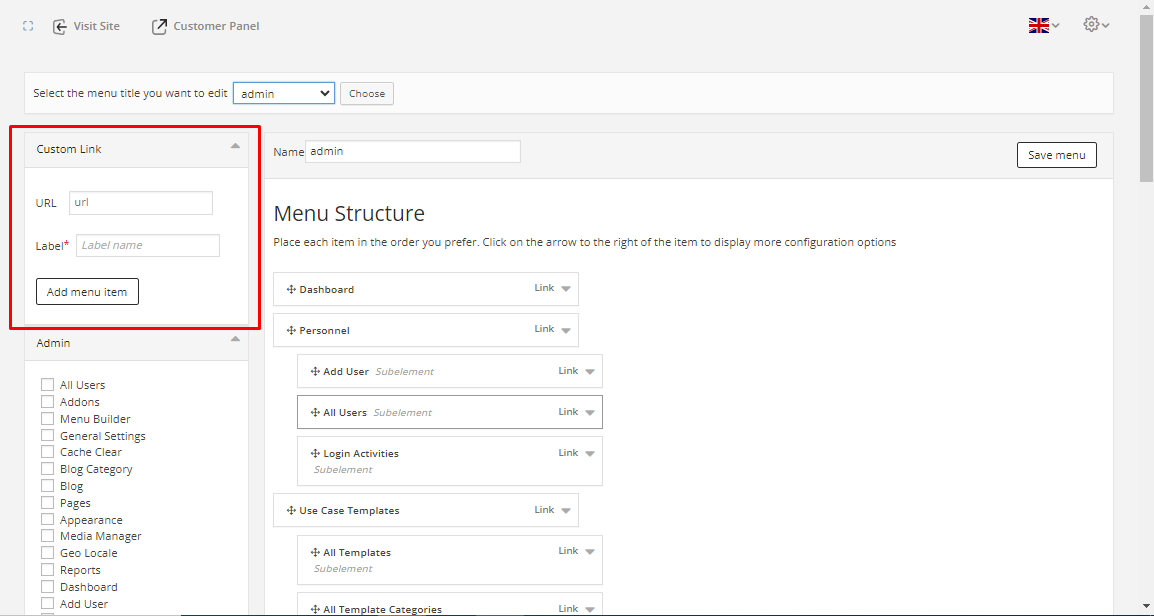
Task: Enable the Menu Builder checkbox
Action: pyautogui.click(x=47, y=419)
